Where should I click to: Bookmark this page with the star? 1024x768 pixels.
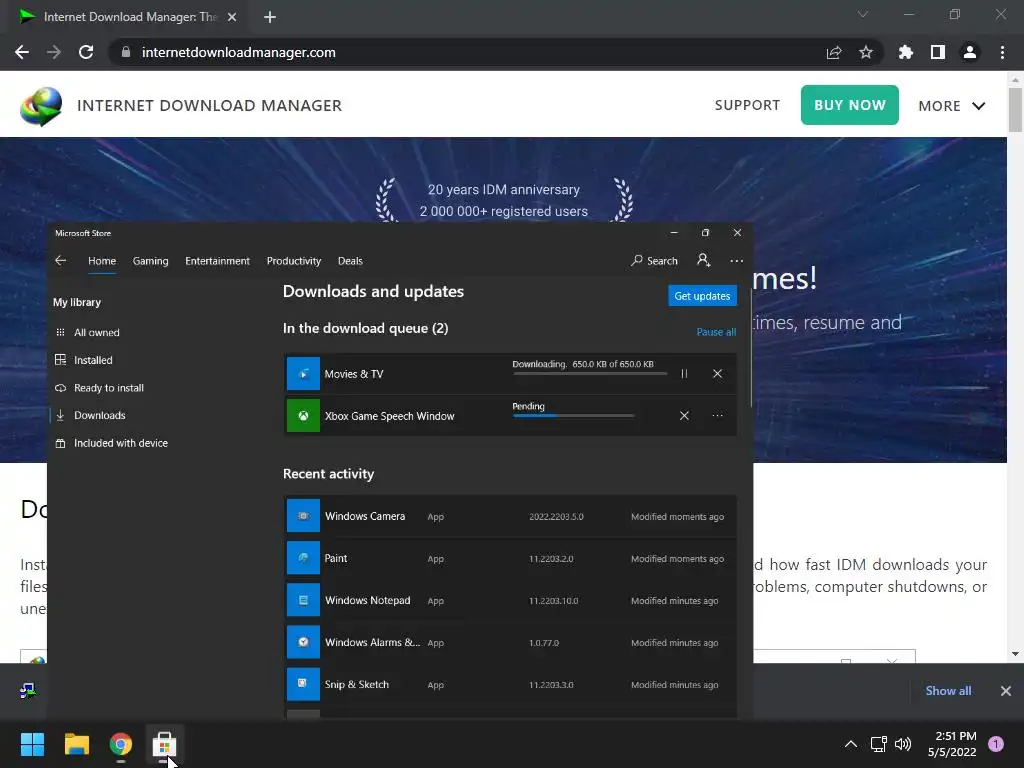(x=865, y=52)
